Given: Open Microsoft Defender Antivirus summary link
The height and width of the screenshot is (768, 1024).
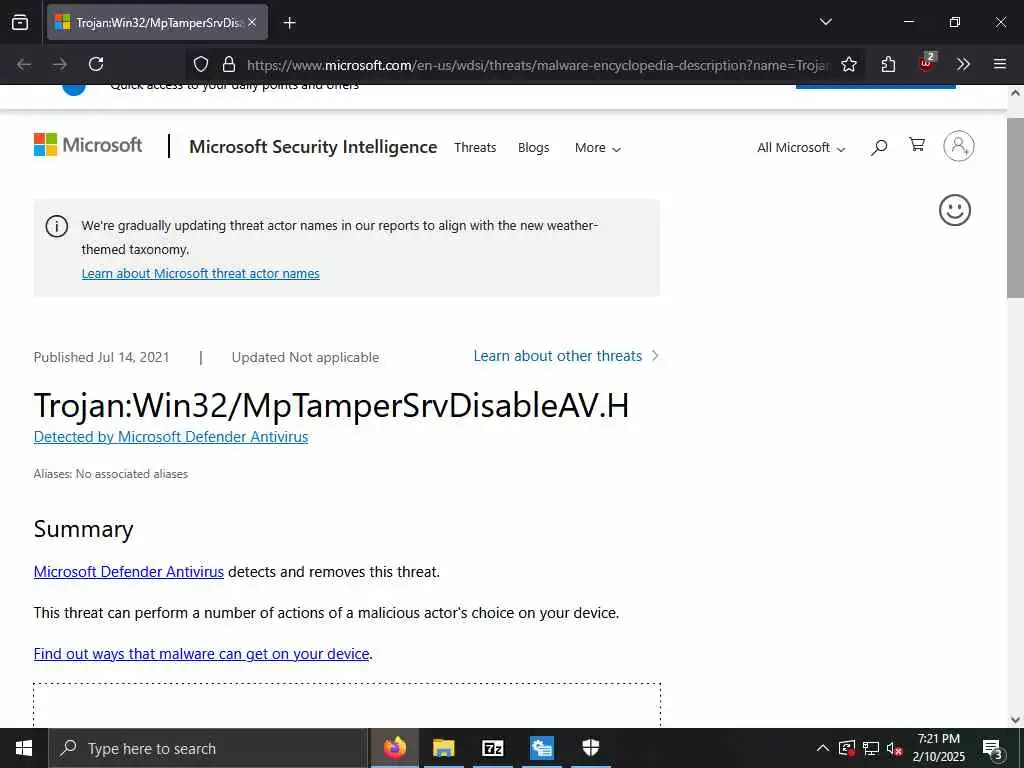Looking at the screenshot, I should 129,572.
